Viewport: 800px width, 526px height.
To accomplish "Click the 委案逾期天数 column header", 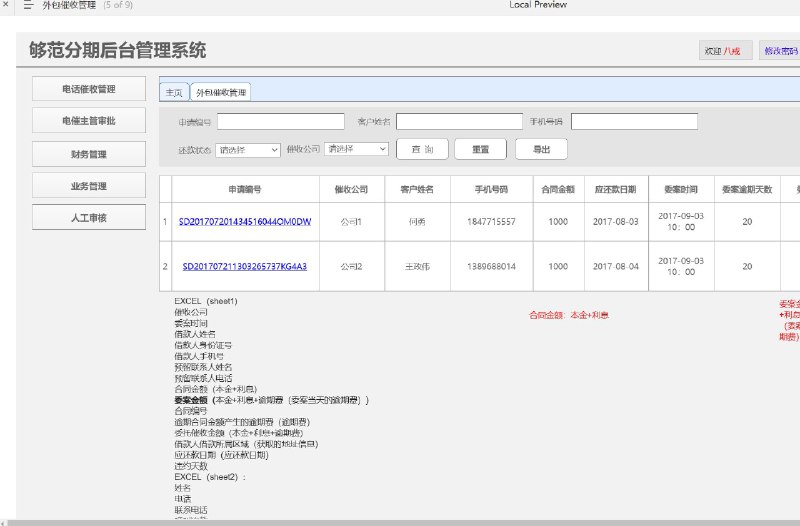I will (x=747, y=189).
